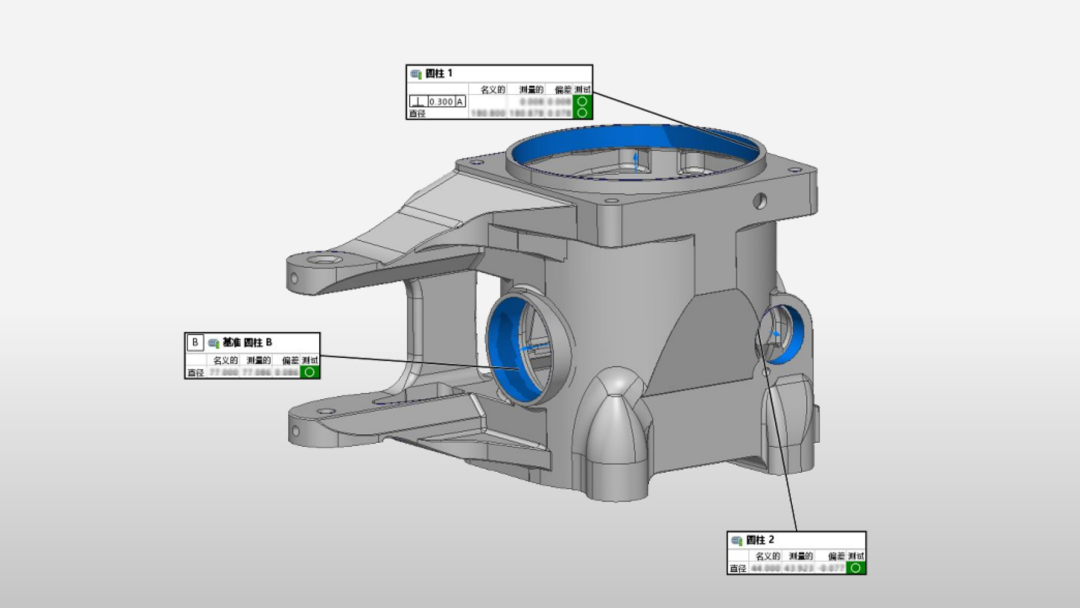Click the 0.300 tolerance value in 圆柱 1
The image size is (1080, 608).
(x=441, y=102)
